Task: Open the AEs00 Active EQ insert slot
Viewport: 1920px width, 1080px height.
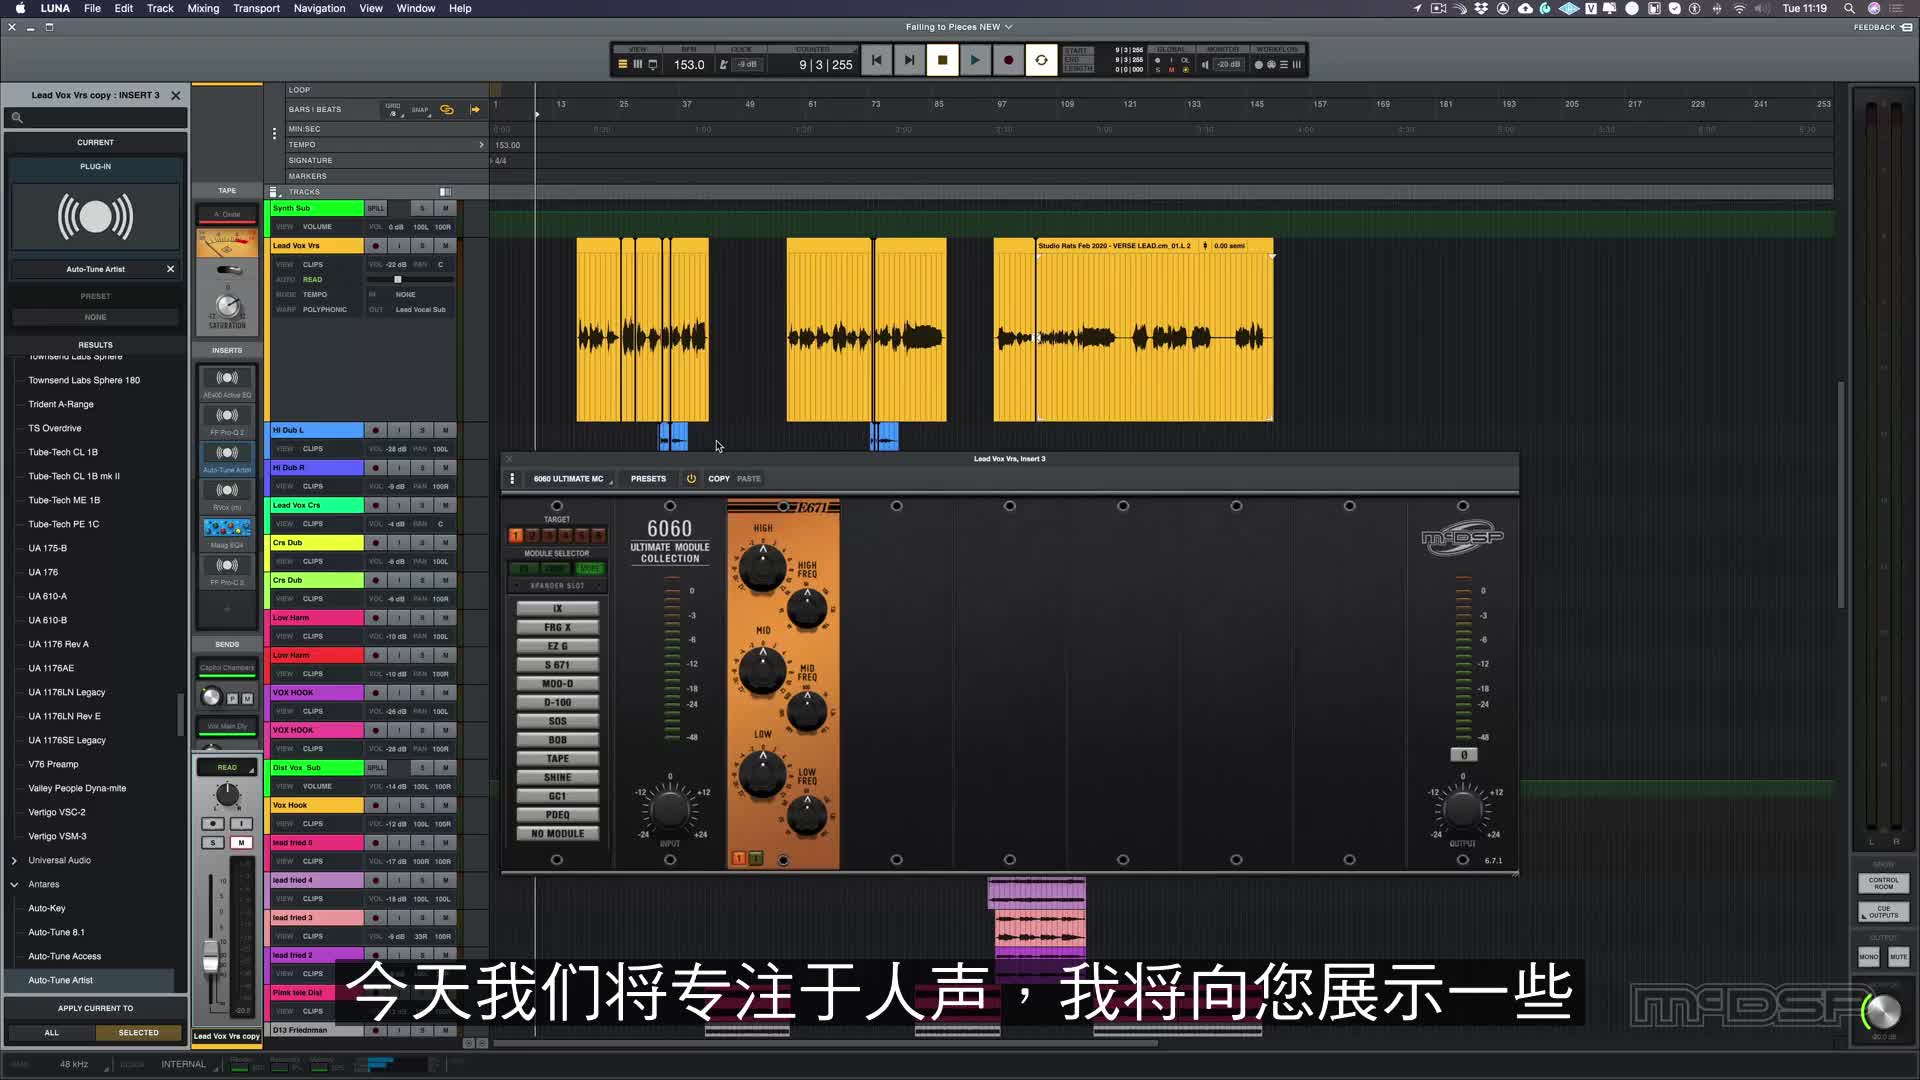Action: [x=227, y=383]
